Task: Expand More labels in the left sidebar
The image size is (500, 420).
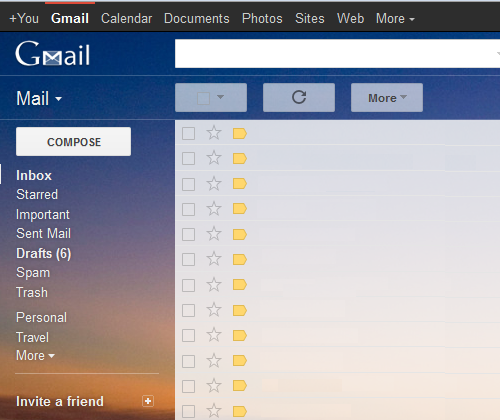Action: (35, 356)
